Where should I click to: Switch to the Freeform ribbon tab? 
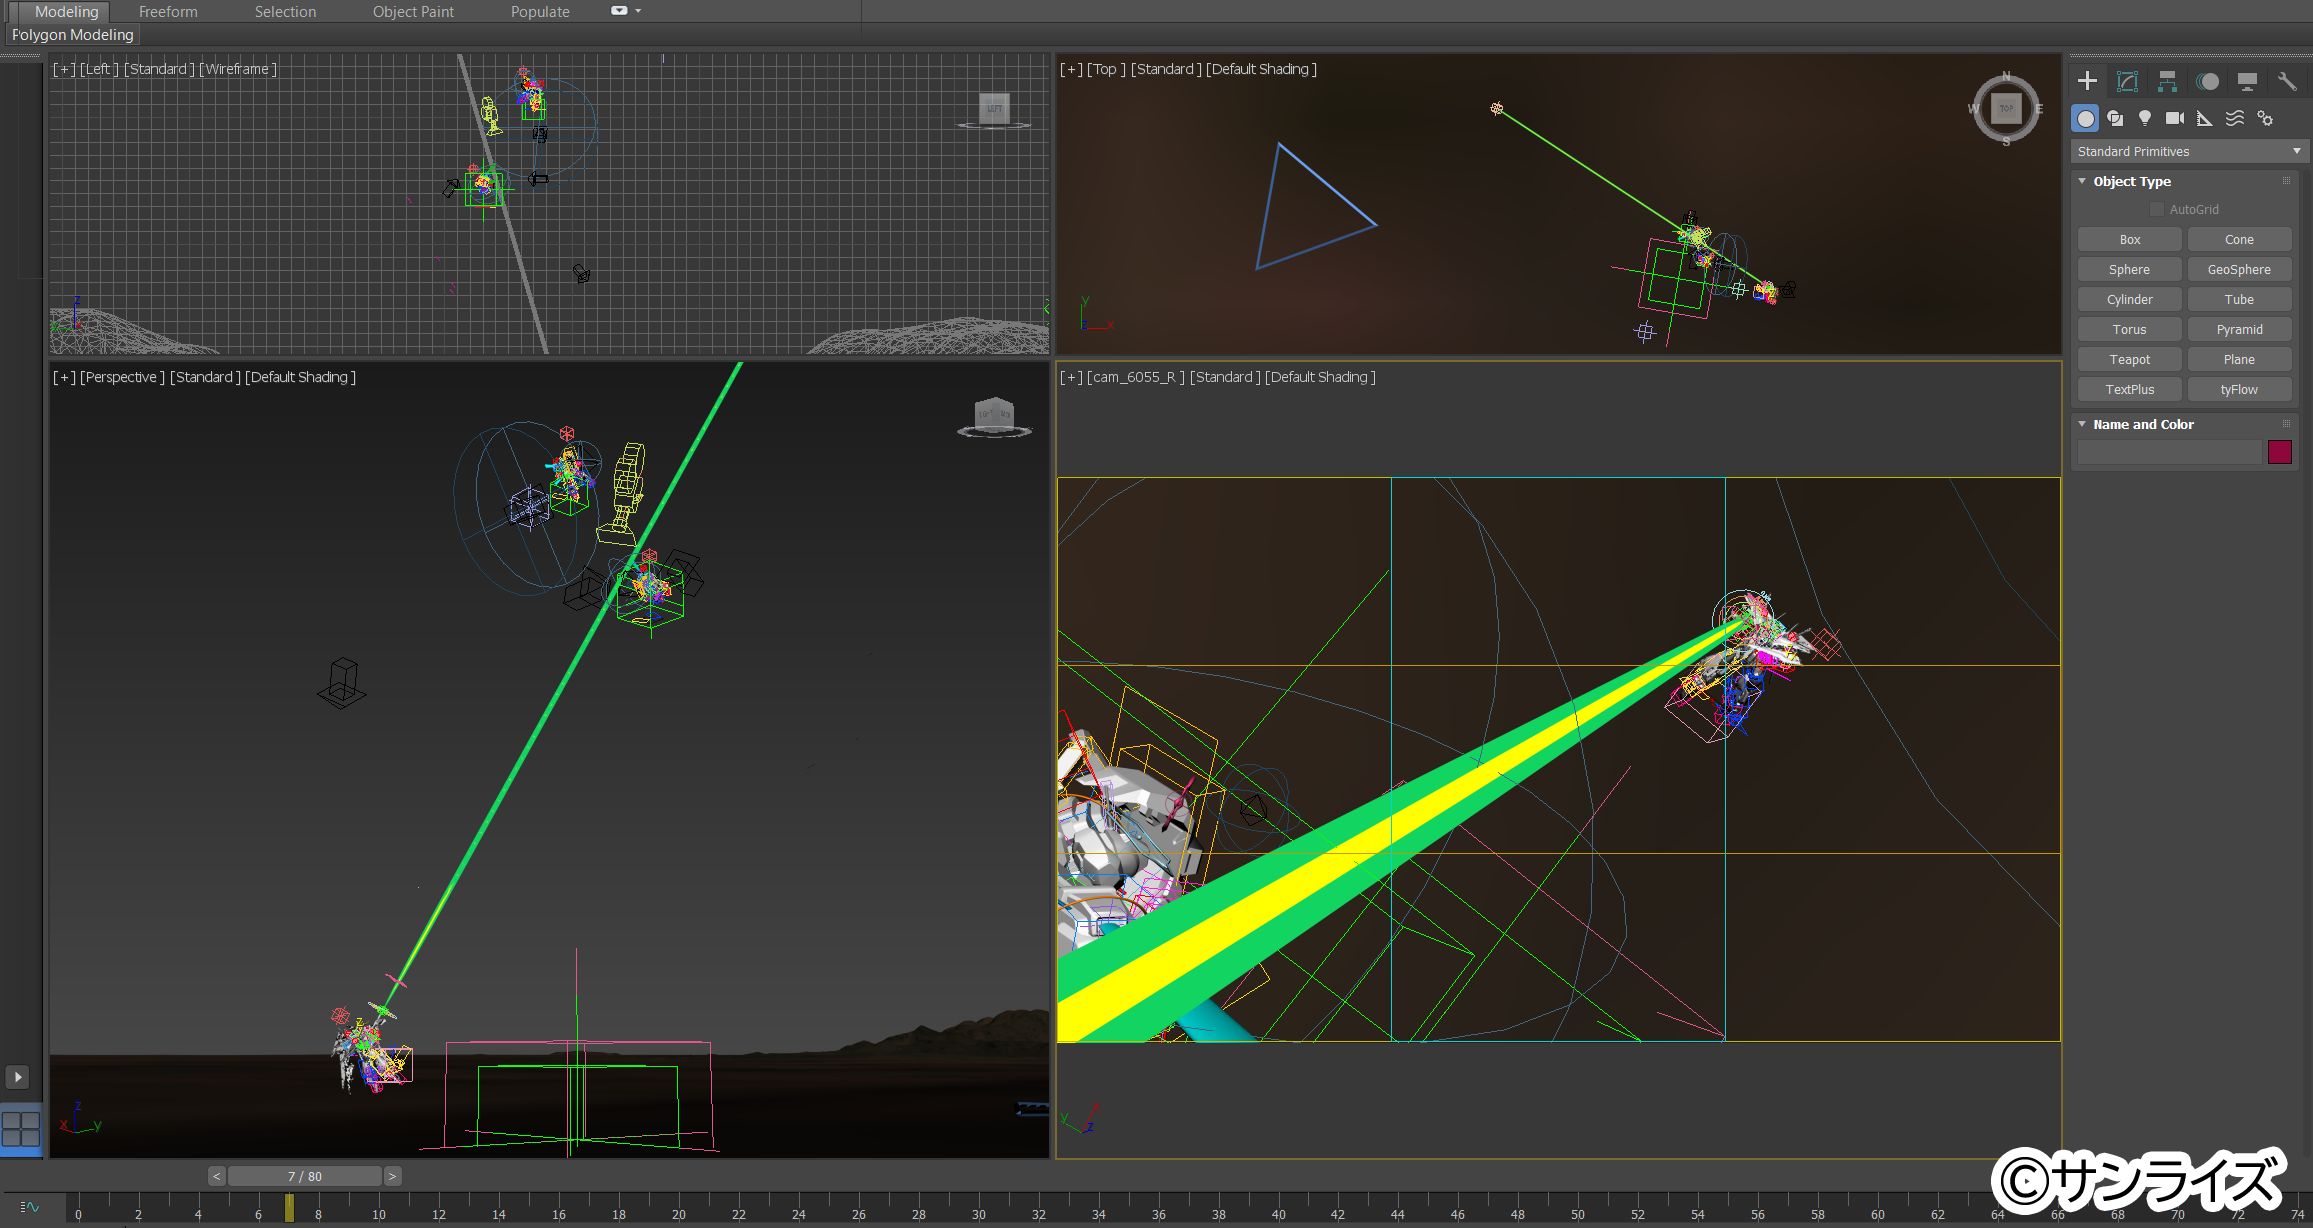coord(168,12)
